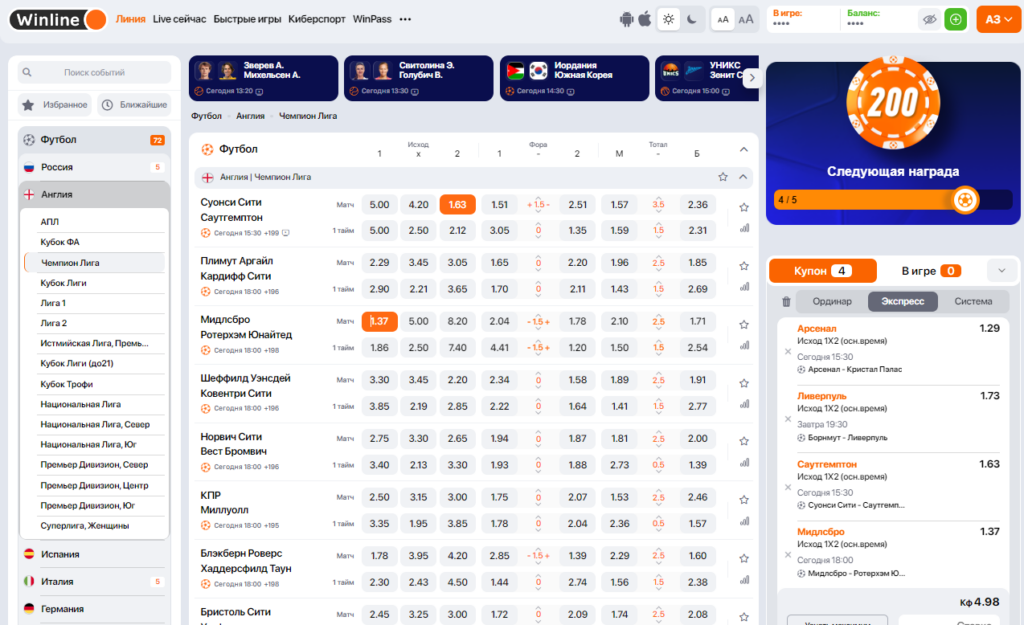Screen dimensions: 1024x625
Task: Select Ординар bet type
Action: [x=832, y=301]
